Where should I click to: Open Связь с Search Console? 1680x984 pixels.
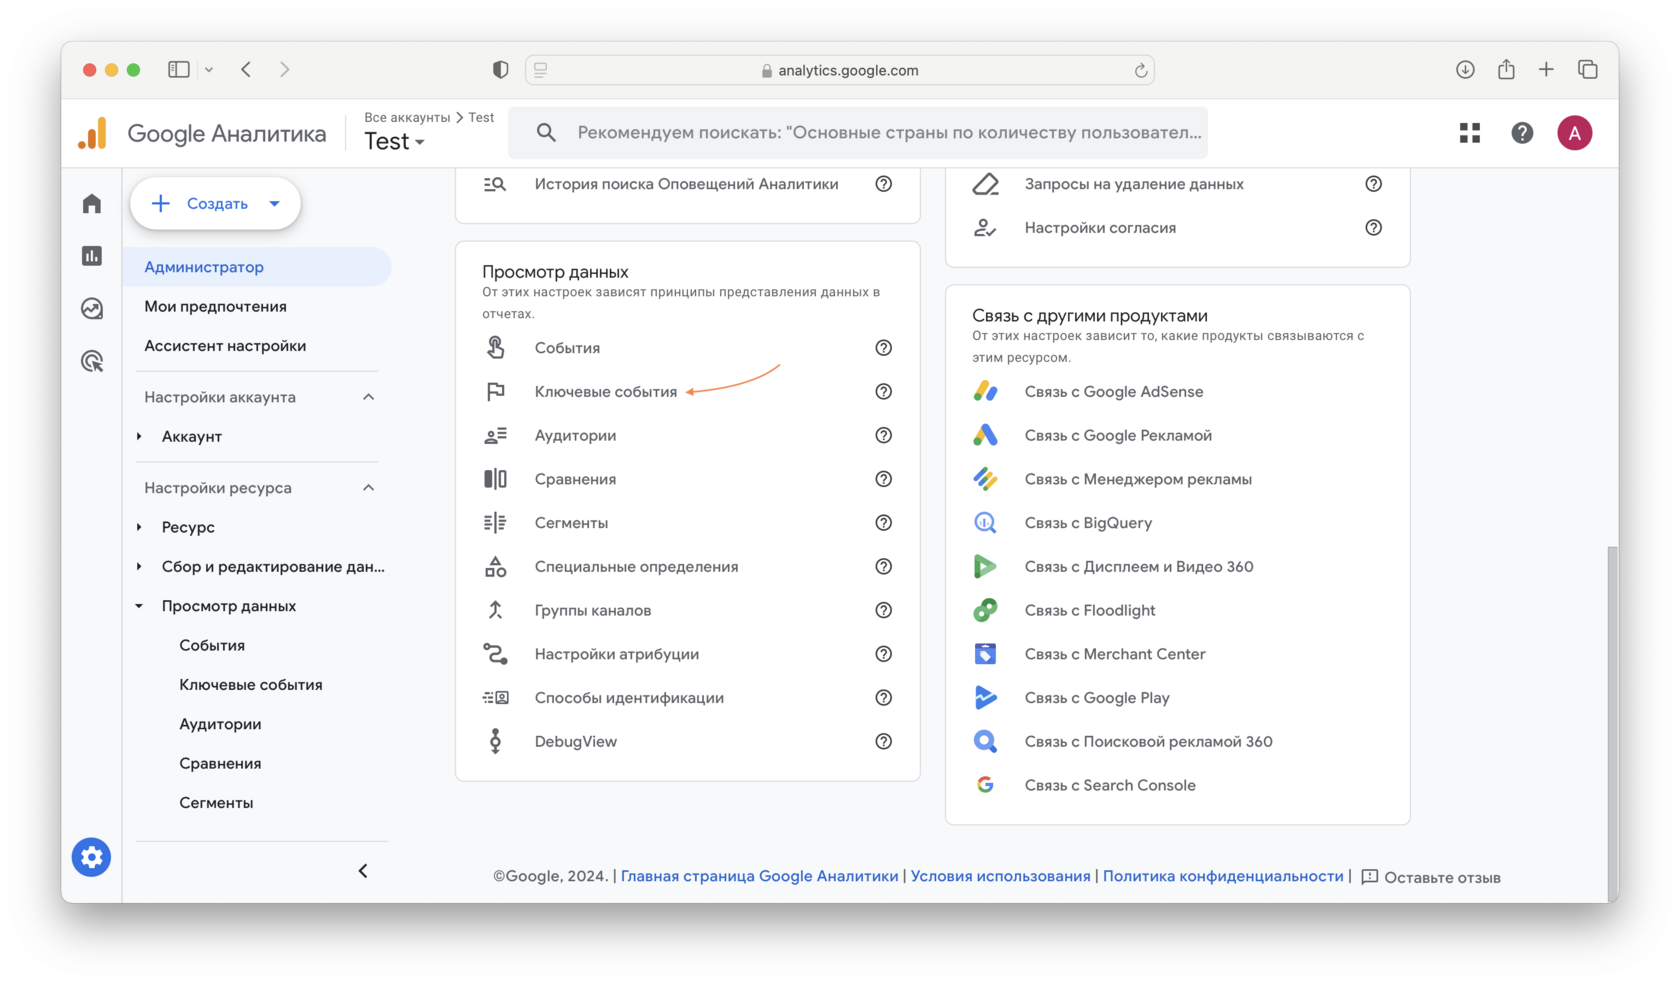click(1110, 785)
